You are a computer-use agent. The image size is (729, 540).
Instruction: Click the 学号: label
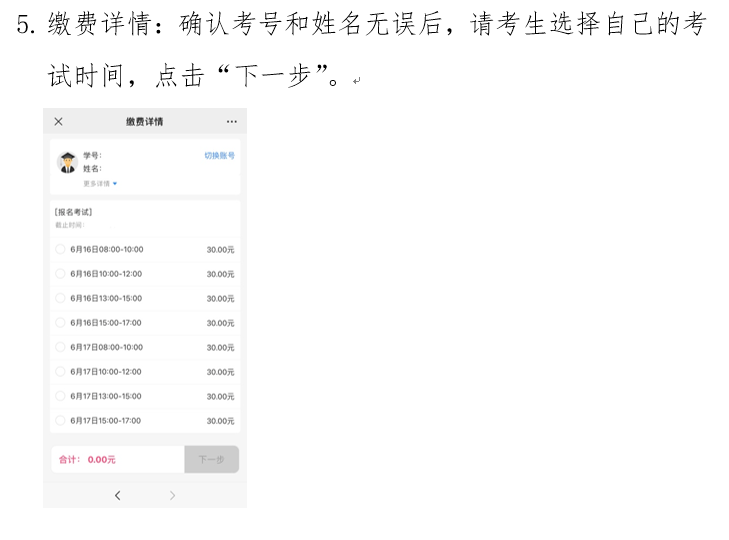[92, 155]
